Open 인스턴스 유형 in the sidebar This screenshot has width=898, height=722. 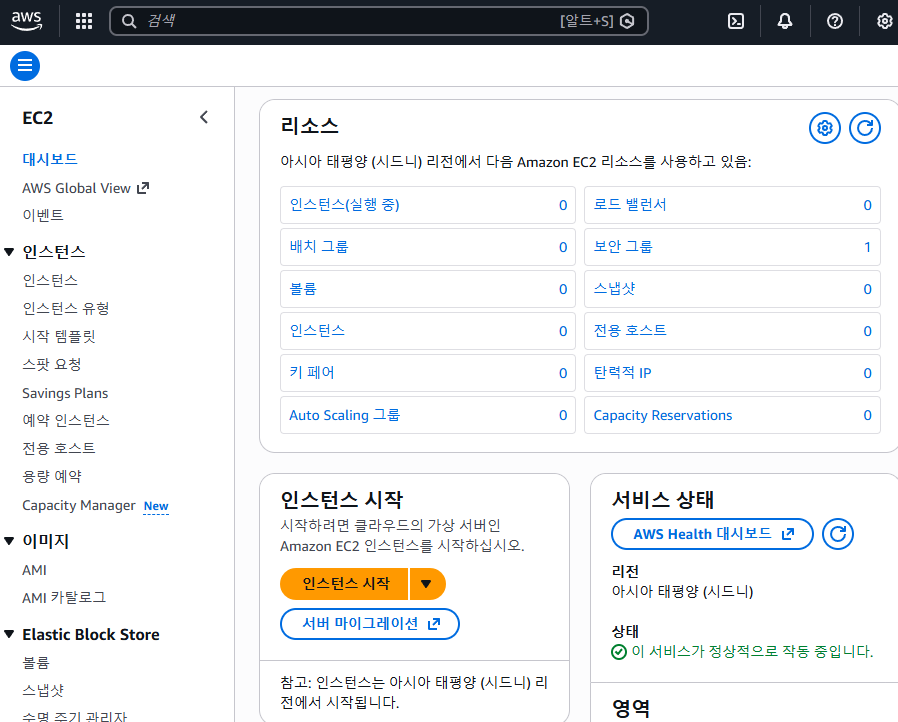[x=66, y=309]
